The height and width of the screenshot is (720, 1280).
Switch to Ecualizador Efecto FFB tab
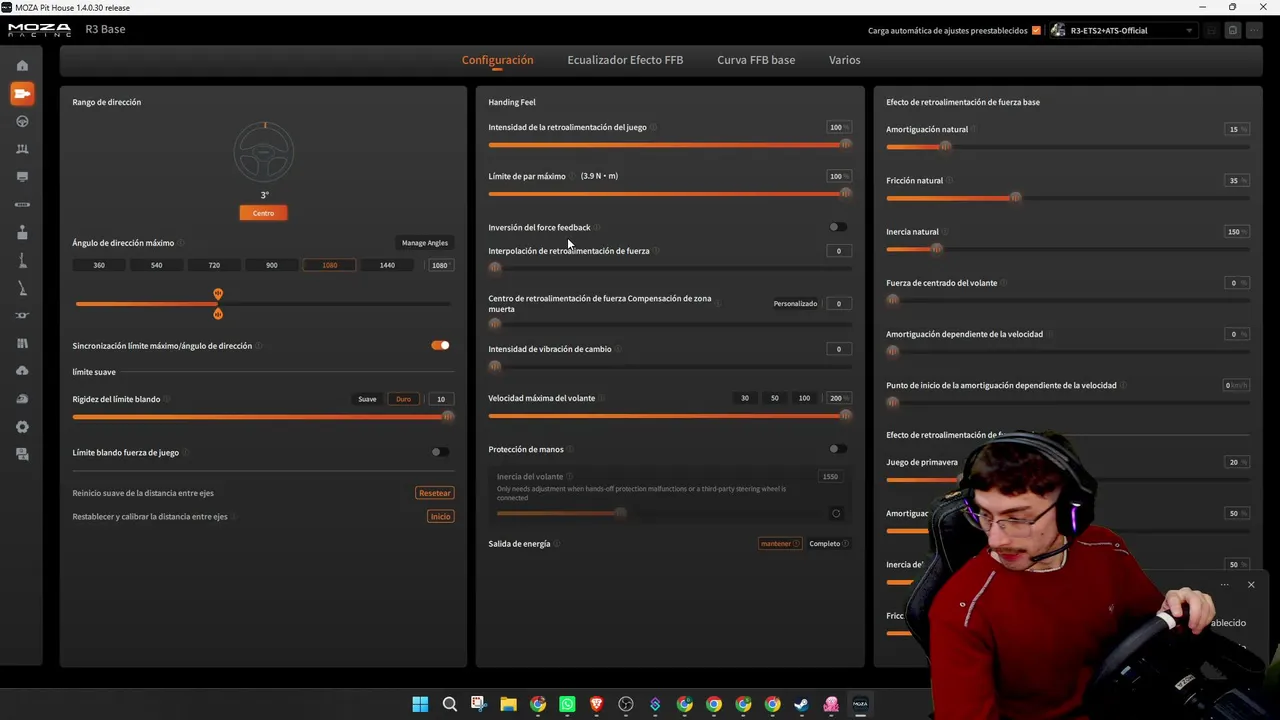(x=625, y=60)
